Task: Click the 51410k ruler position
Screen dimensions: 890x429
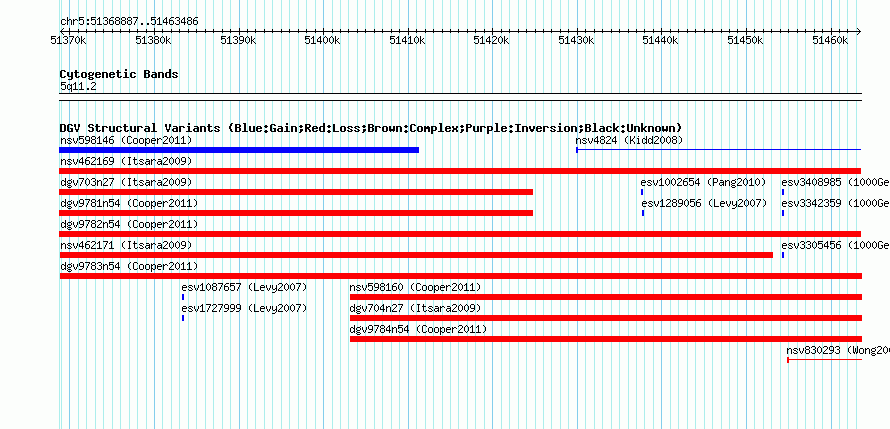Action: pyautogui.click(x=407, y=40)
